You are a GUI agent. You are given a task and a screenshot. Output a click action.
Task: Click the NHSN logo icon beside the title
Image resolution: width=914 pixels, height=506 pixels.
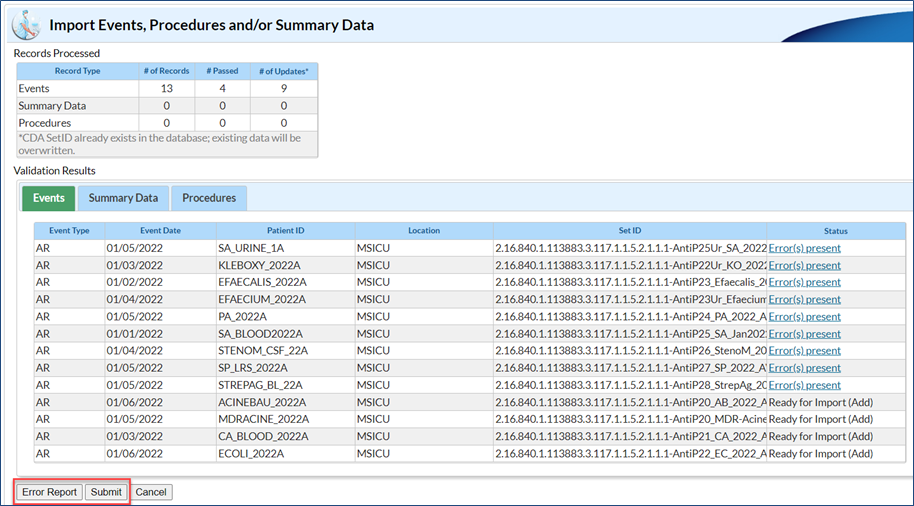[x=26, y=24]
